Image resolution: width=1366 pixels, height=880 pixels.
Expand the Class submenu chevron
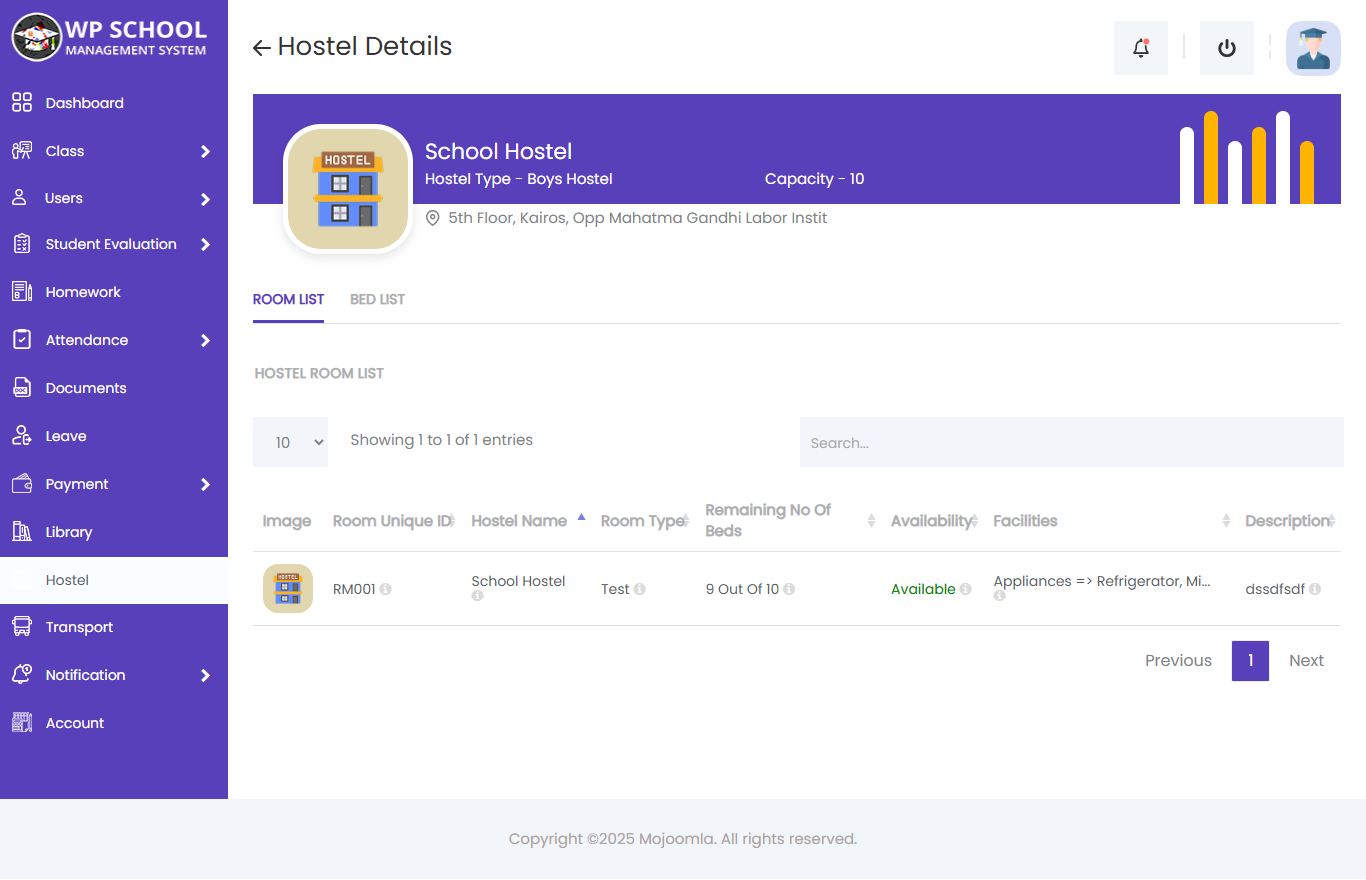[x=205, y=151]
